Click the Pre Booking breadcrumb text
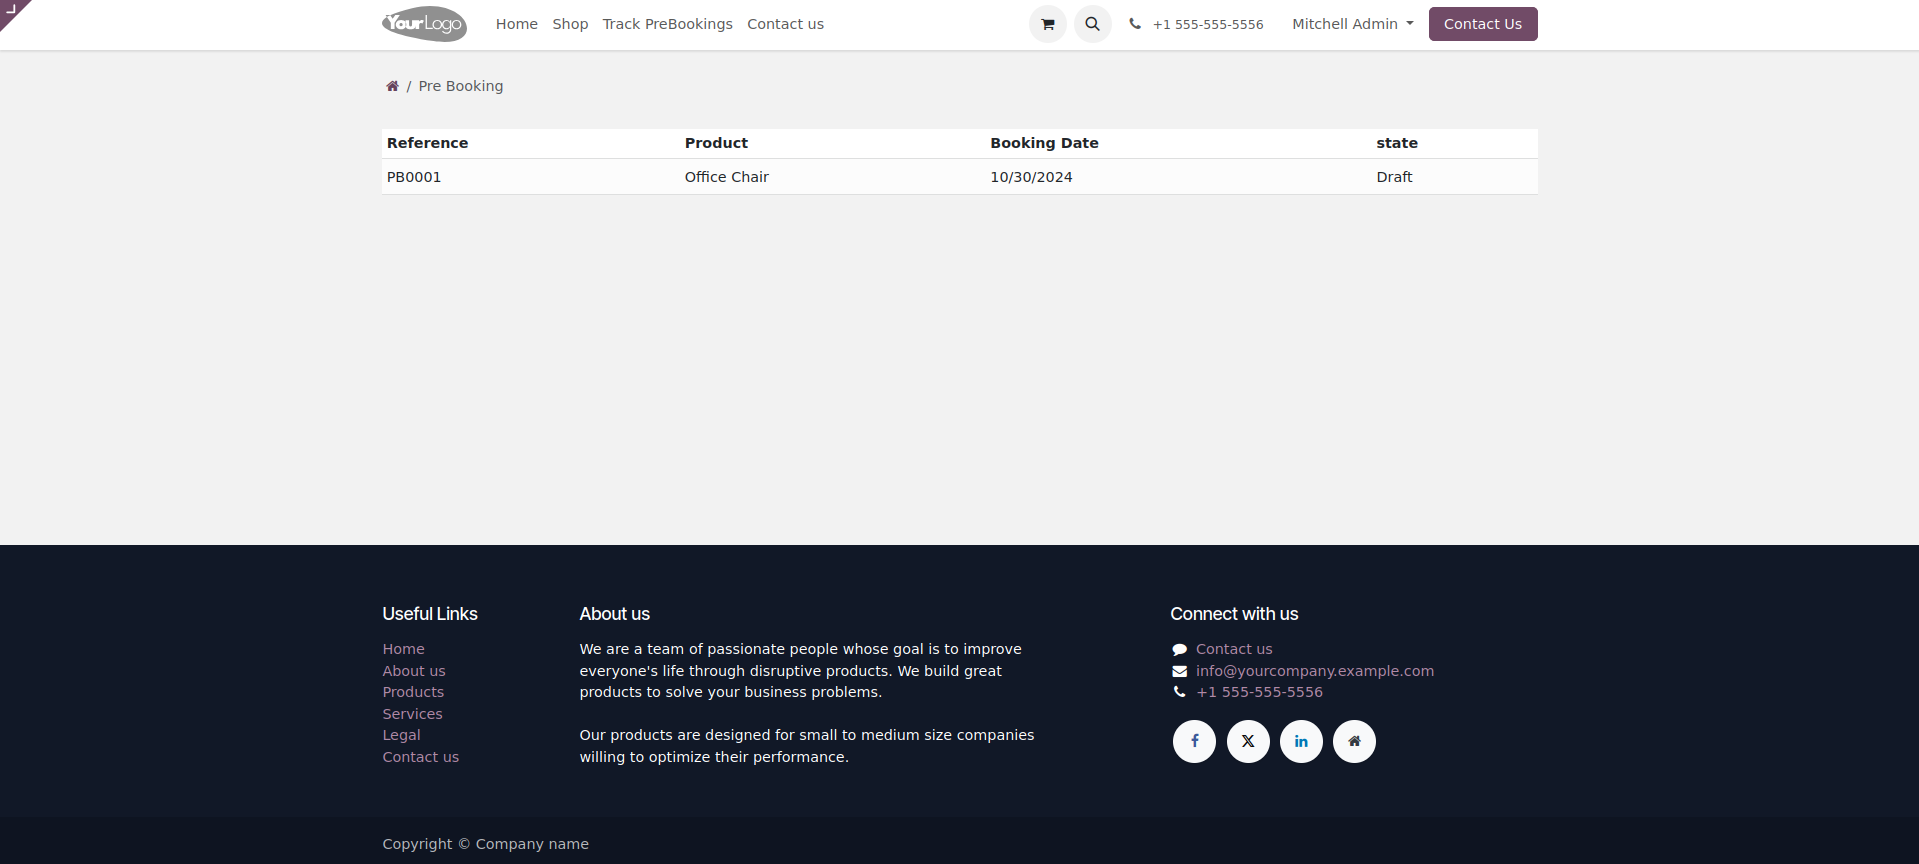Image resolution: width=1919 pixels, height=864 pixels. 461,86
